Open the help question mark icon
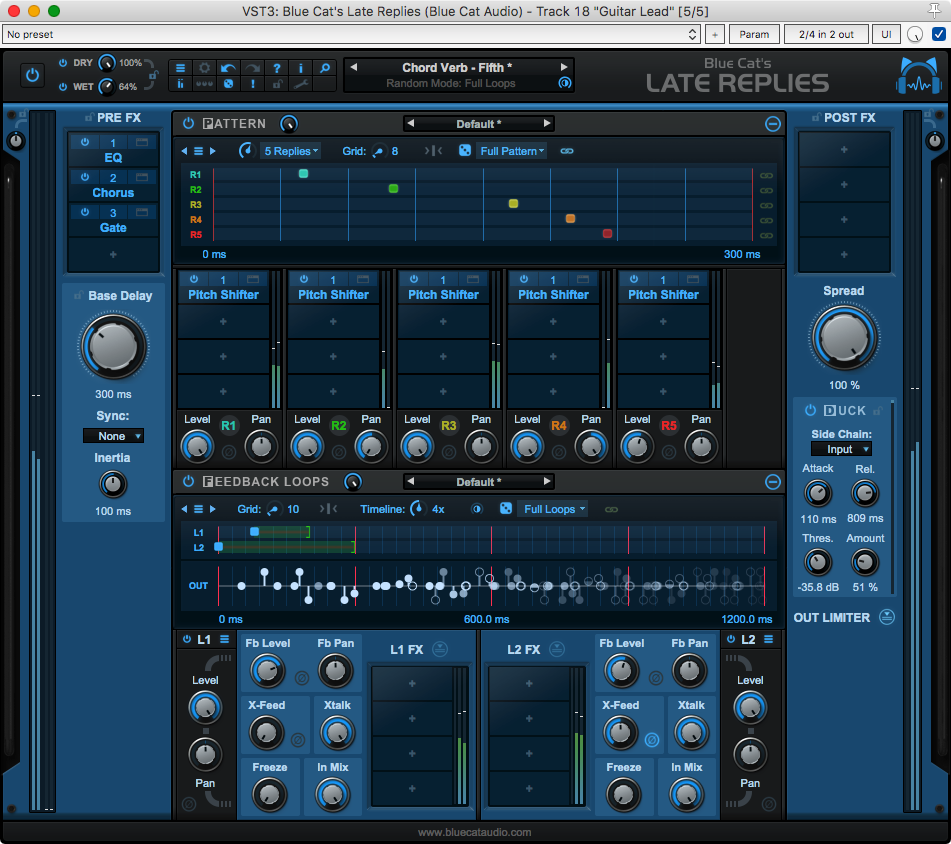This screenshot has width=951, height=844. (277, 68)
